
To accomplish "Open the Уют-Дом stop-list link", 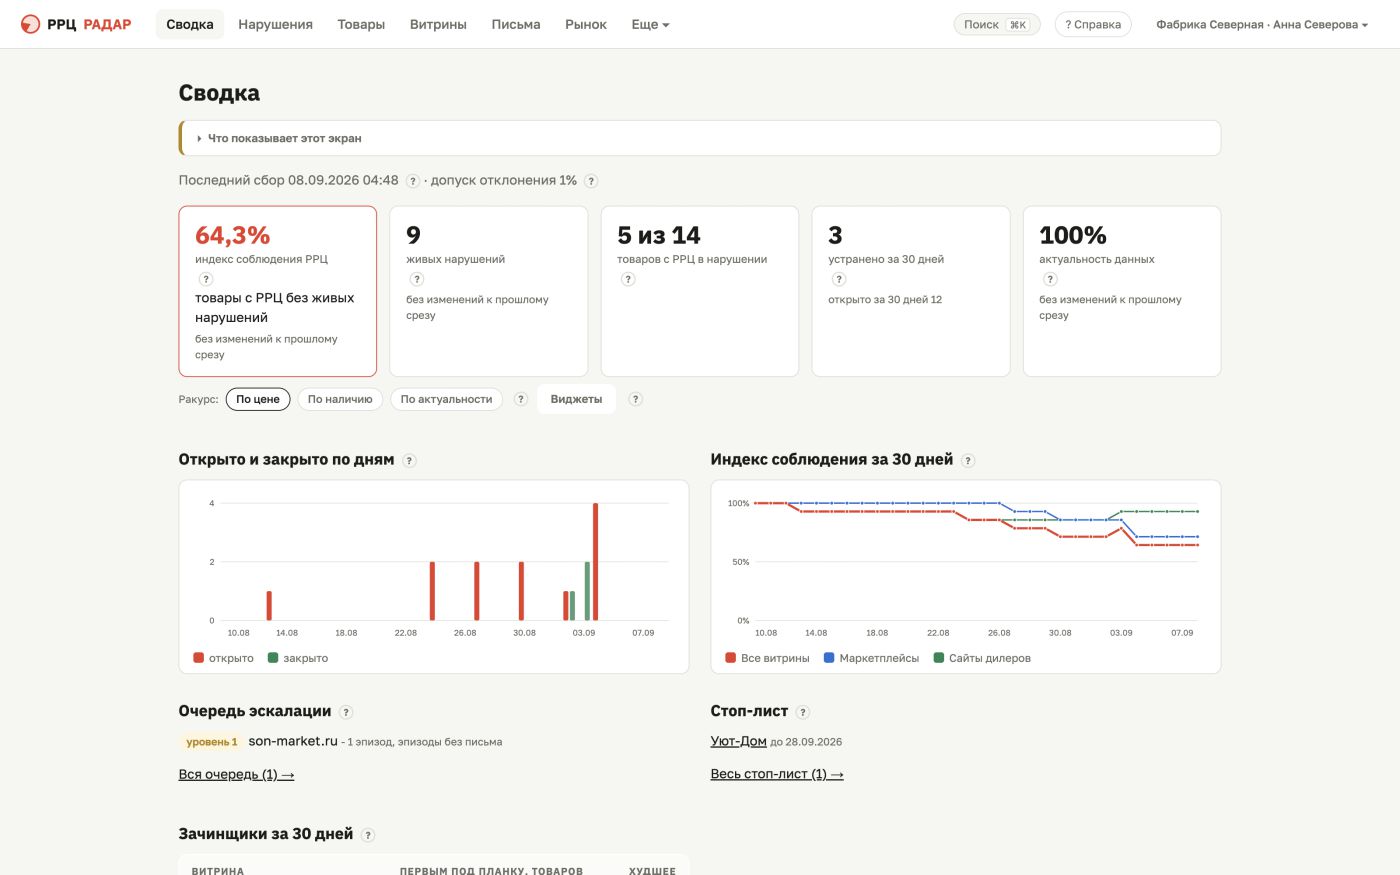I will (x=739, y=741).
